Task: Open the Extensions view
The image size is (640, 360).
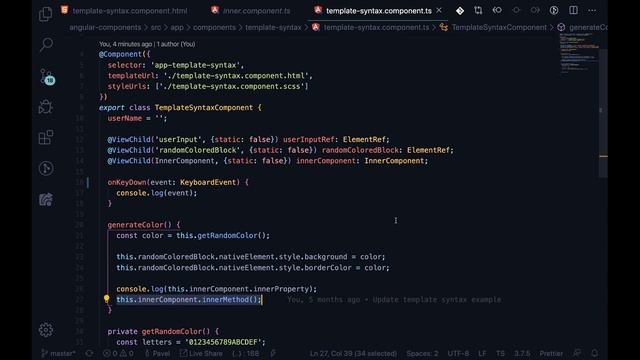Action: click(46, 137)
